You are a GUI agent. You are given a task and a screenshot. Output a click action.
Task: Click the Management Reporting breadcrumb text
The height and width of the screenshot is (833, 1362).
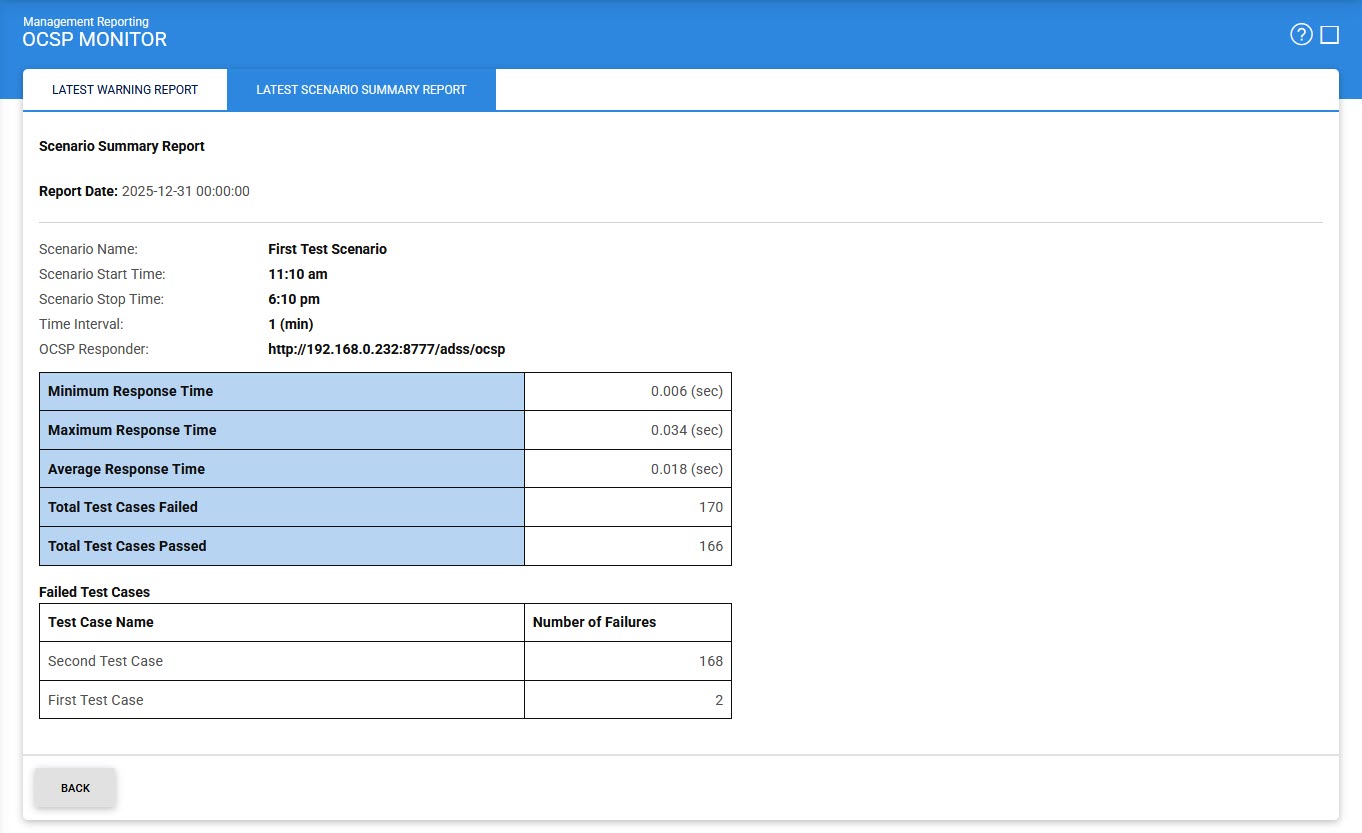[x=85, y=21]
